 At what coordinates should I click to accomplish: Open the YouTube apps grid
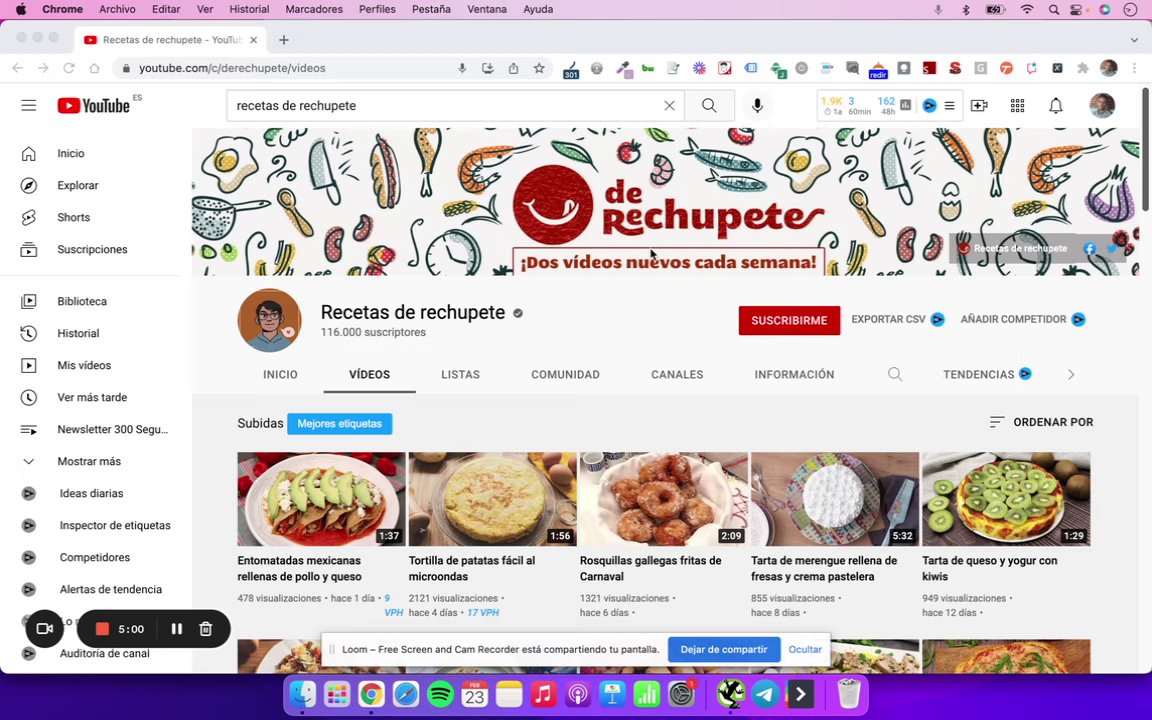[x=1018, y=106]
